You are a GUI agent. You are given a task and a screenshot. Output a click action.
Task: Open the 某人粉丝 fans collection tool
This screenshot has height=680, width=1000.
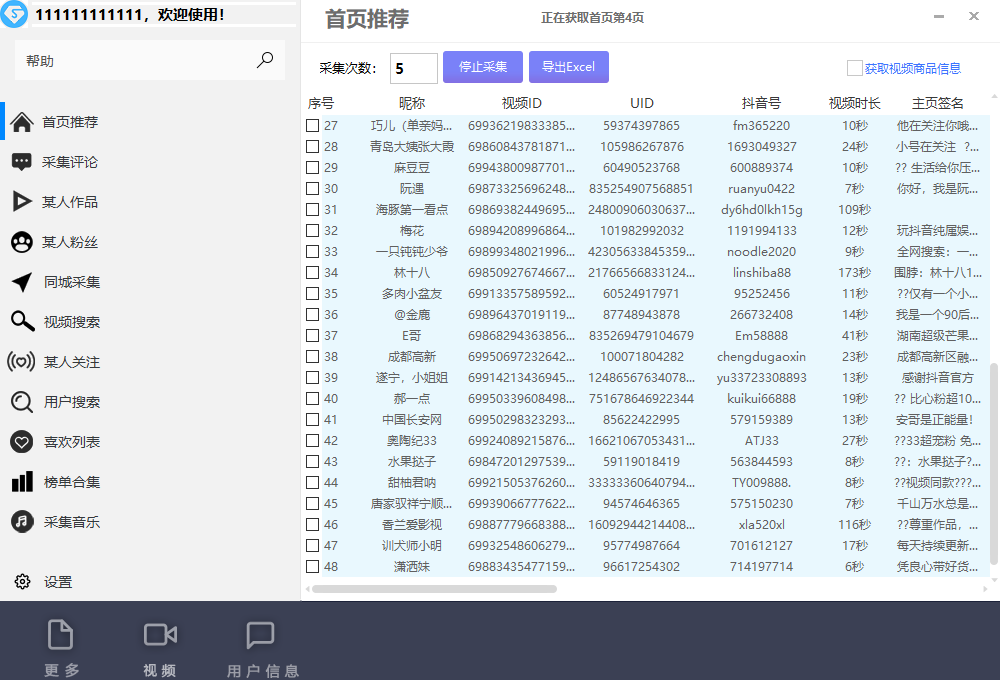tap(22, 241)
